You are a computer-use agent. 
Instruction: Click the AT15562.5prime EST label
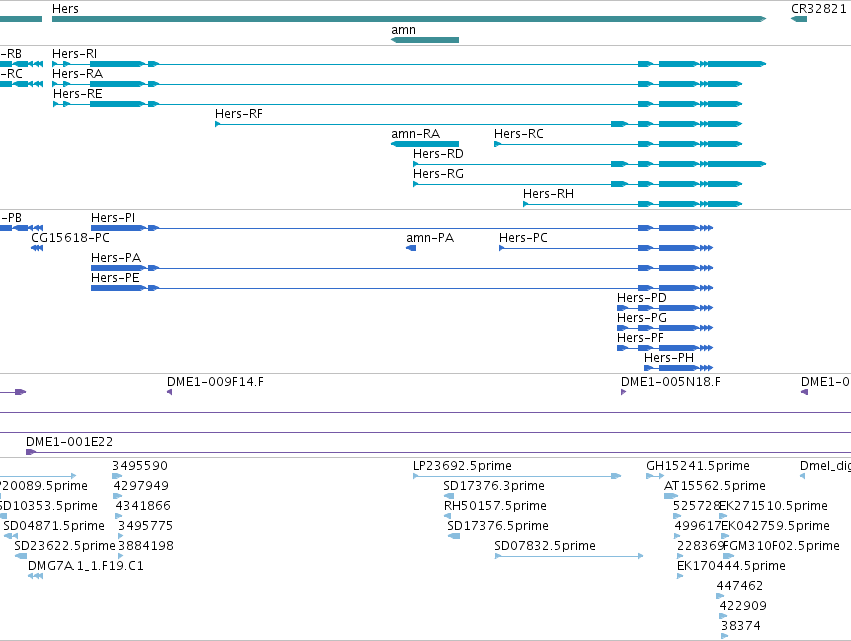click(x=715, y=486)
